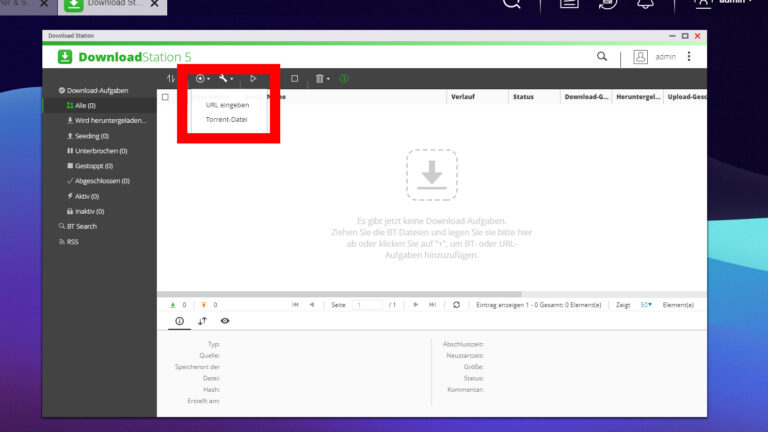Switch to the eye preview details tab
This screenshot has height=432, width=768.
click(x=225, y=321)
